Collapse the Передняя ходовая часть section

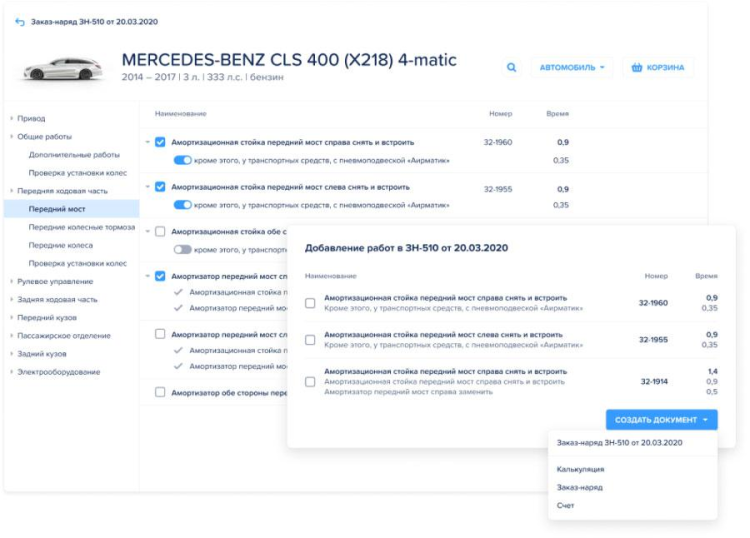tap(12, 191)
